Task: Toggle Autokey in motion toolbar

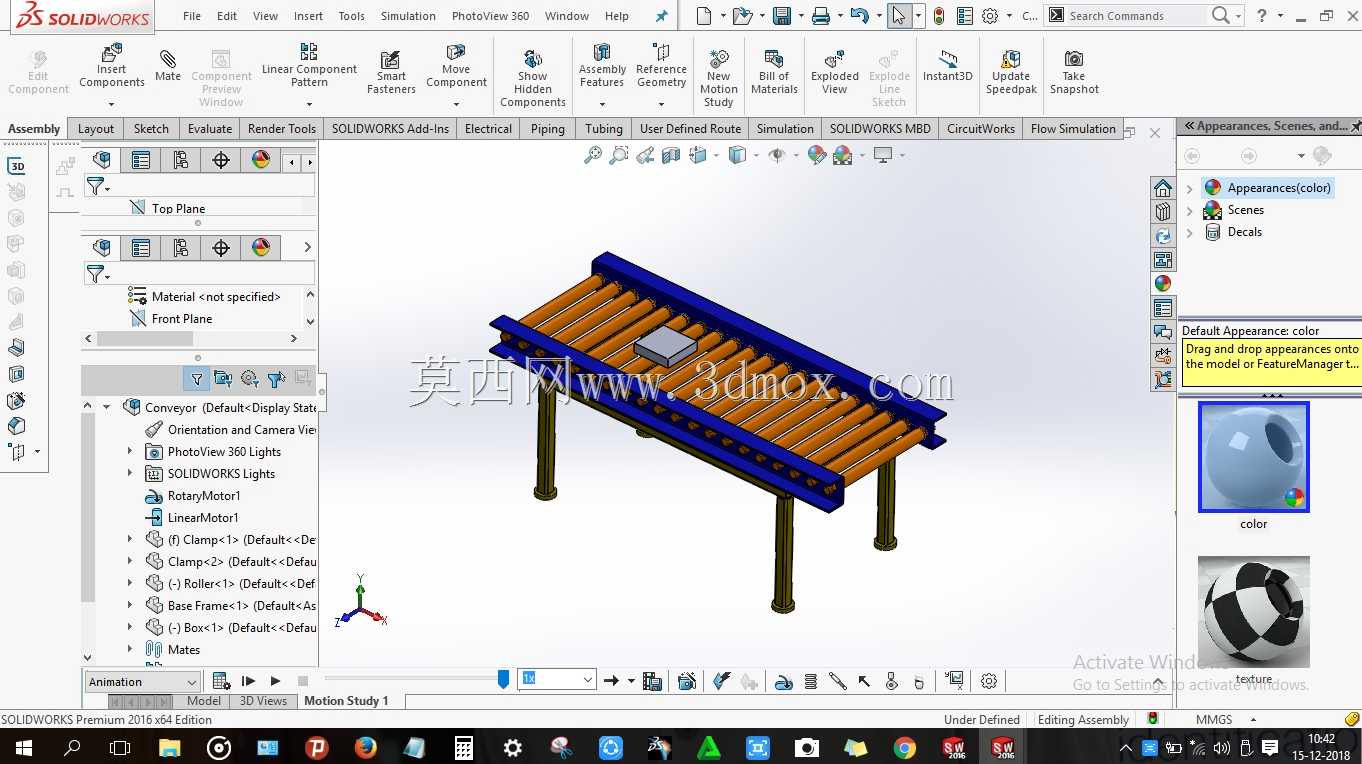Action: [722, 681]
